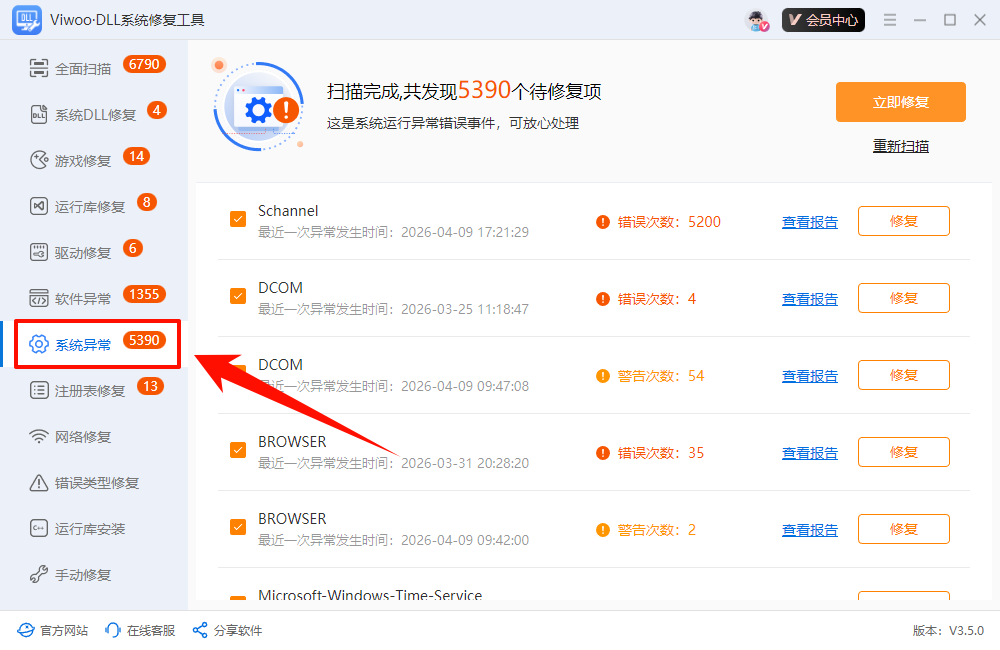Open the game repair (游戏修复) icon
The width and height of the screenshot is (1000, 650).
[x=39, y=160]
